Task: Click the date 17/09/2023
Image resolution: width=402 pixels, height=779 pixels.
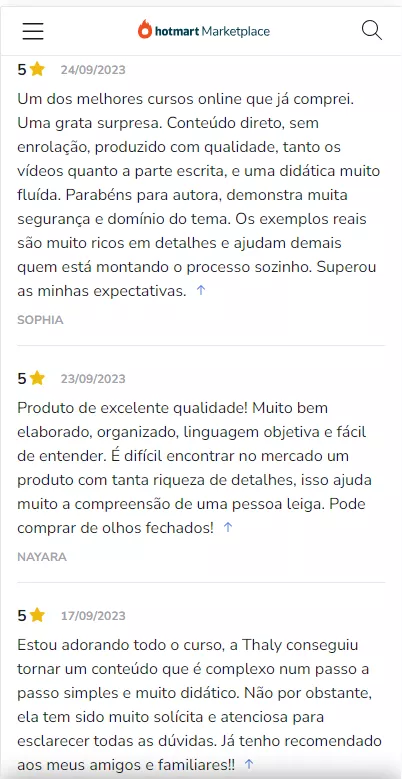Action: coord(93,617)
